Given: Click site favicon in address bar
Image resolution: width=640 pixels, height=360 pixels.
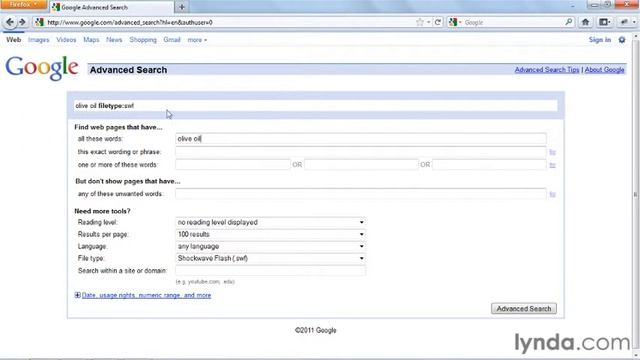Looking at the screenshot, I should 39,22.
